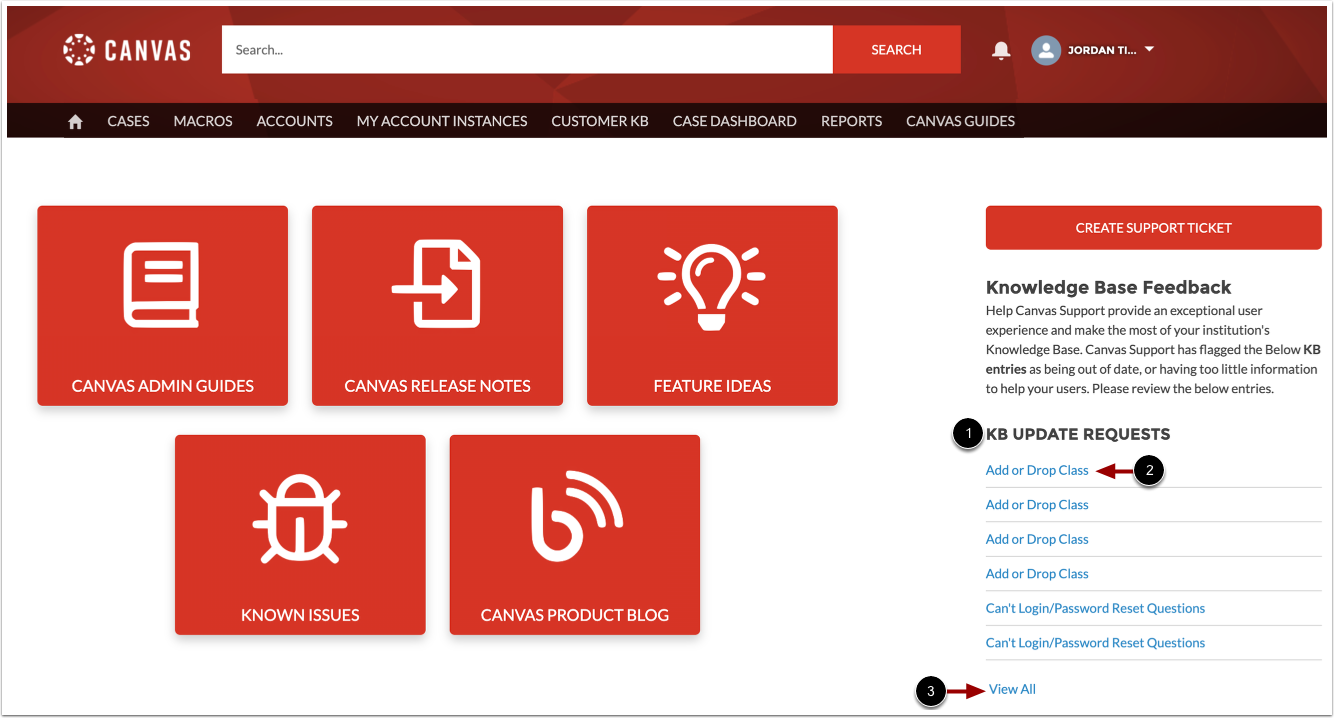Open the first Add or Drop Class link

point(1037,470)
